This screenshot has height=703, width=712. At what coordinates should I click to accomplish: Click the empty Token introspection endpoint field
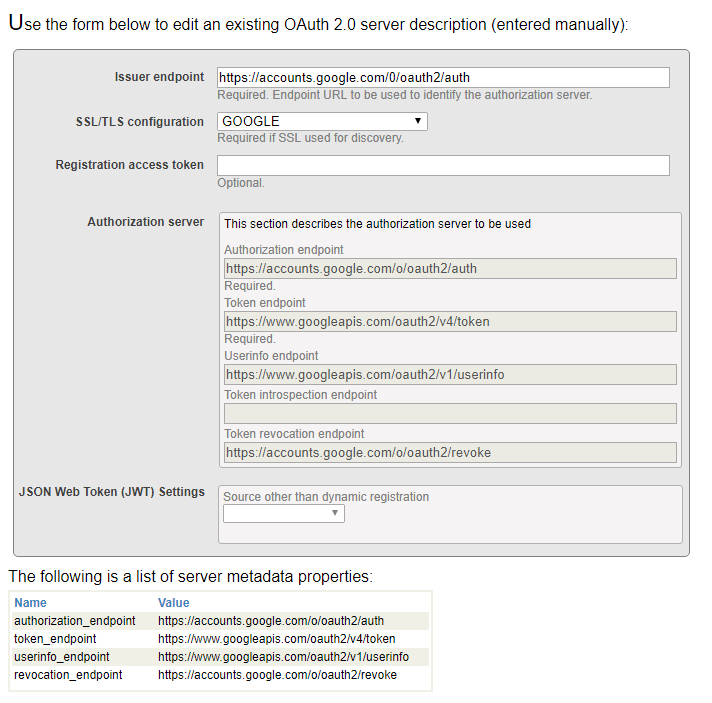coord(450,413)
